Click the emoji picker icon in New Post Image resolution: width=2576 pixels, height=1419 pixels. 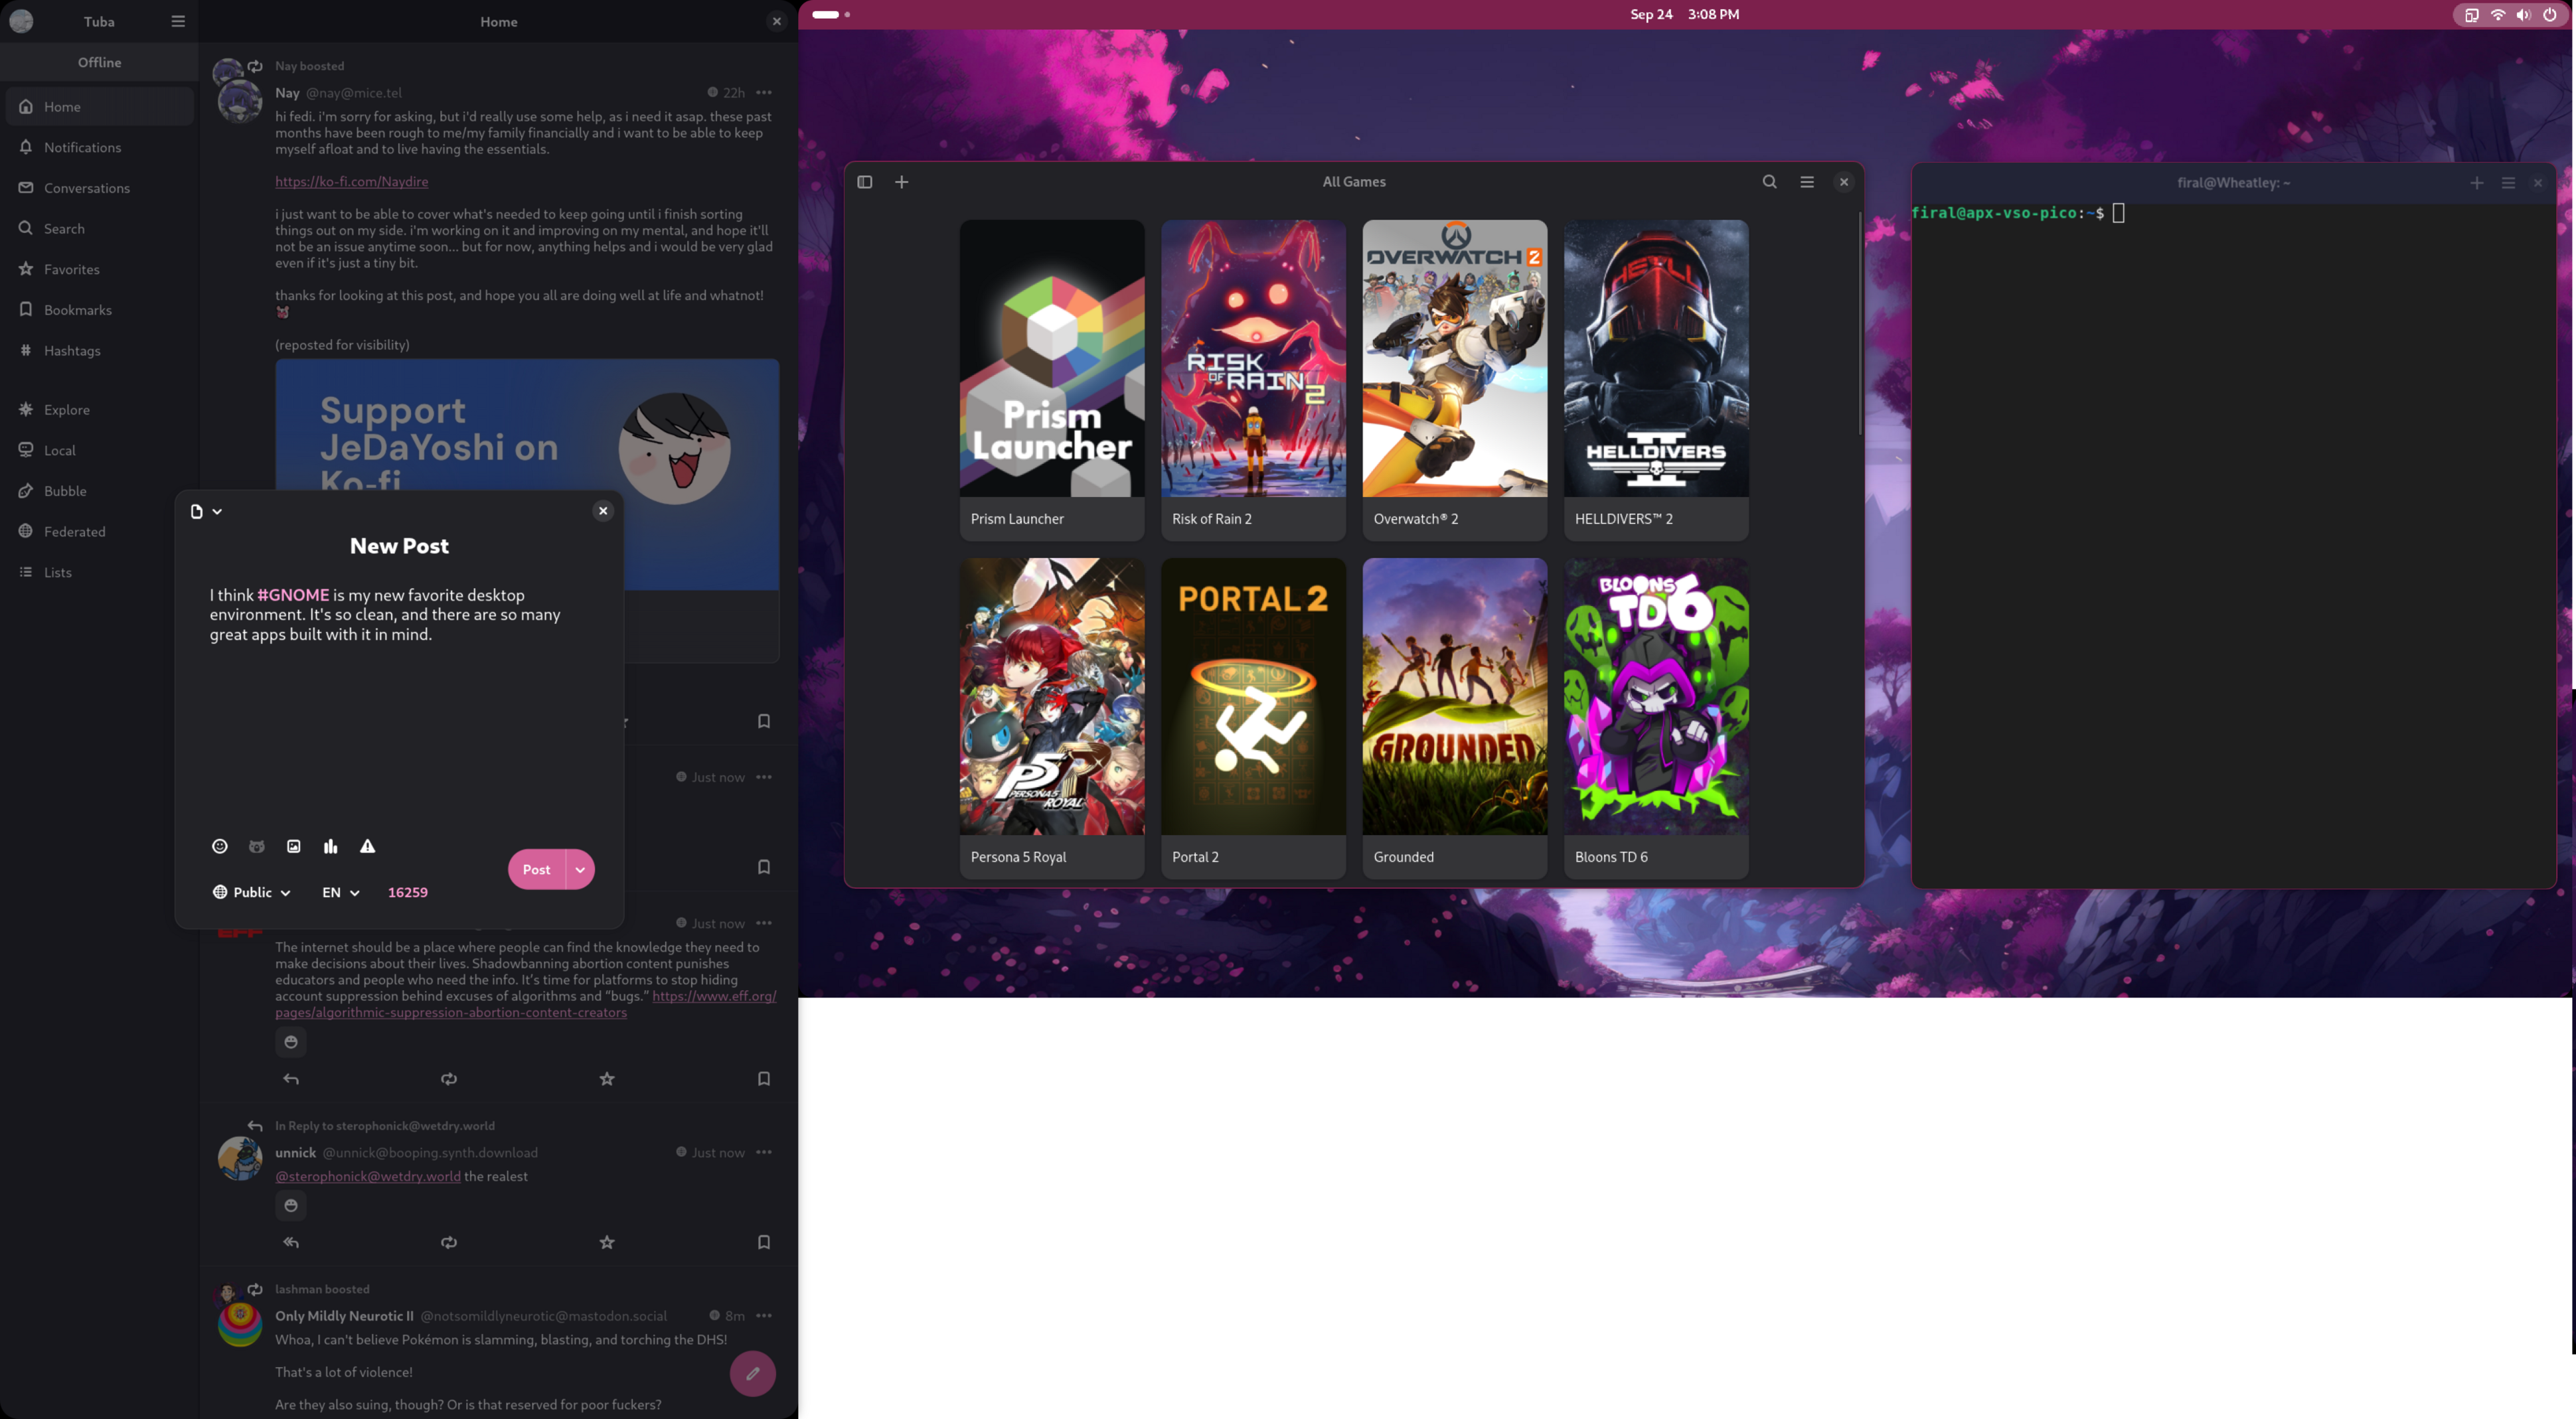pos(220,846)
